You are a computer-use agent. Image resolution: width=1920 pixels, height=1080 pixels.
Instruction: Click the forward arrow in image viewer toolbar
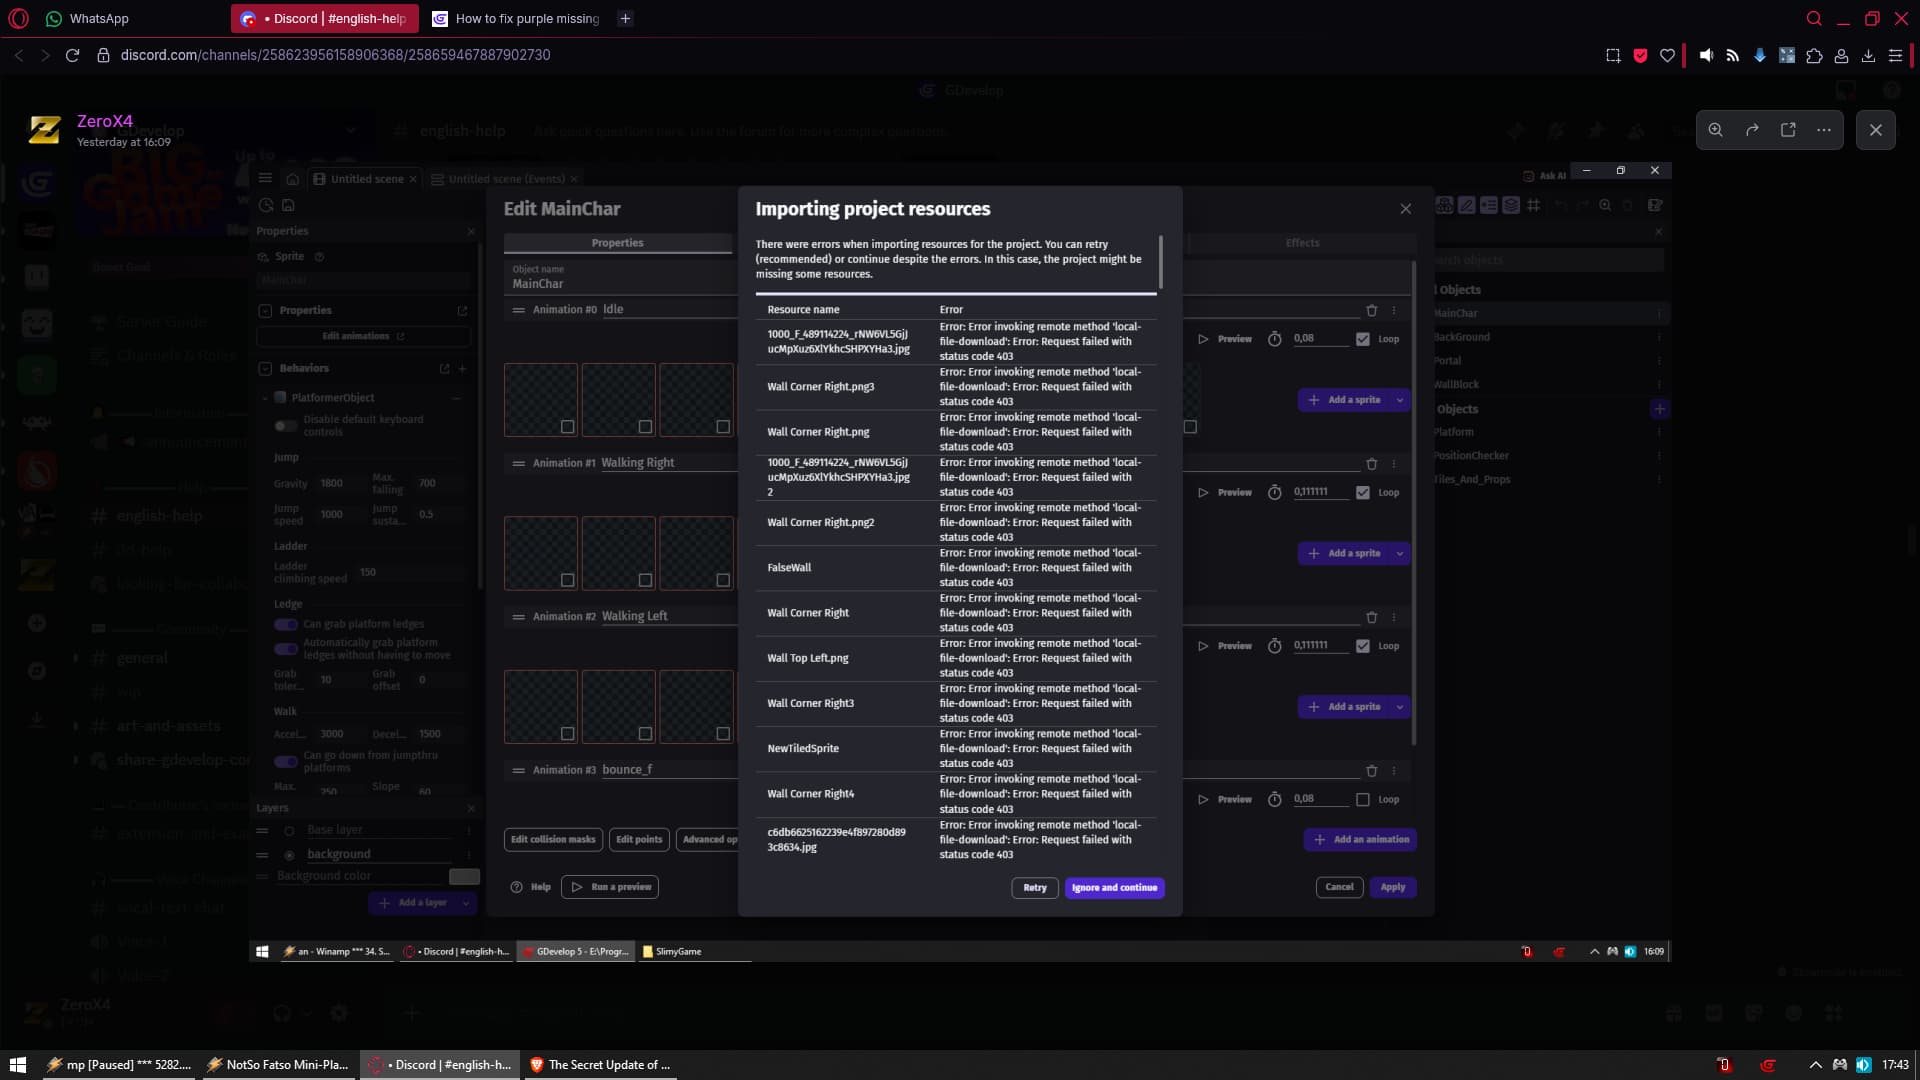point(1752,130)
